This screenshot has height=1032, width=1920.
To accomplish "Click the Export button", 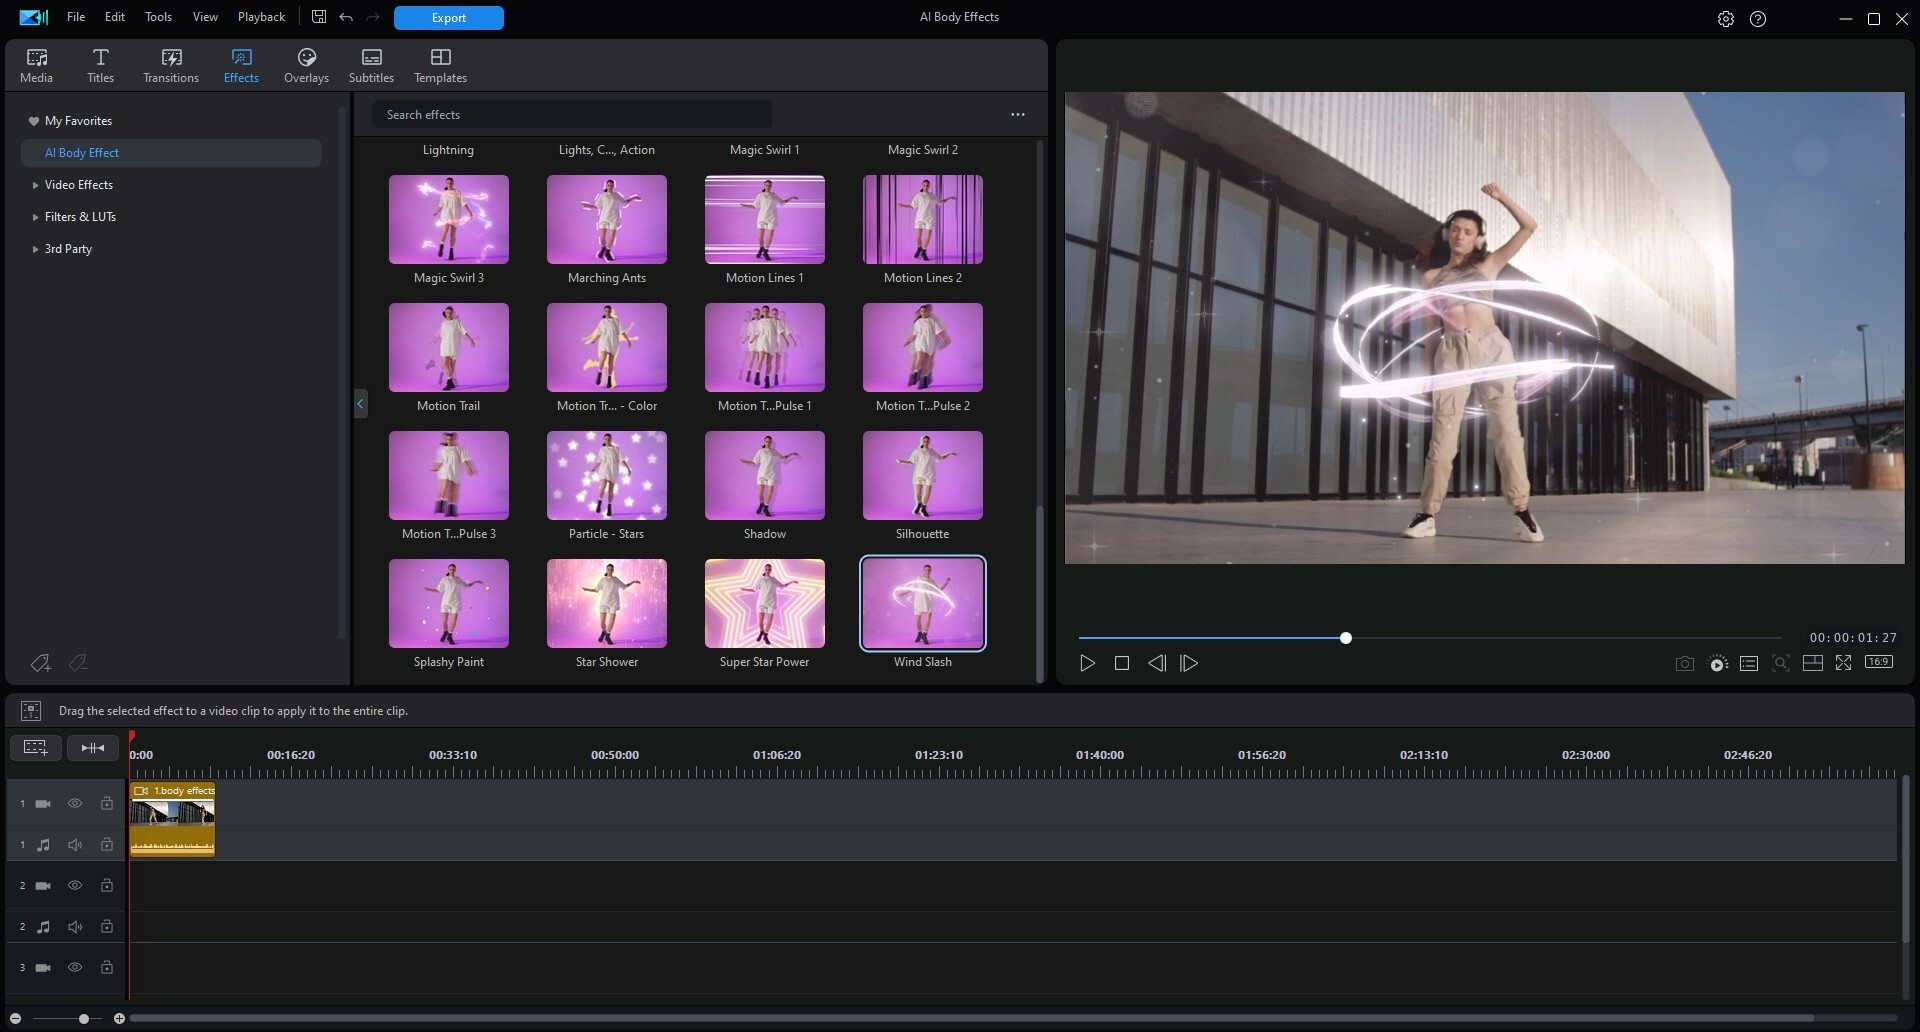I will click(x=448, y=17).
